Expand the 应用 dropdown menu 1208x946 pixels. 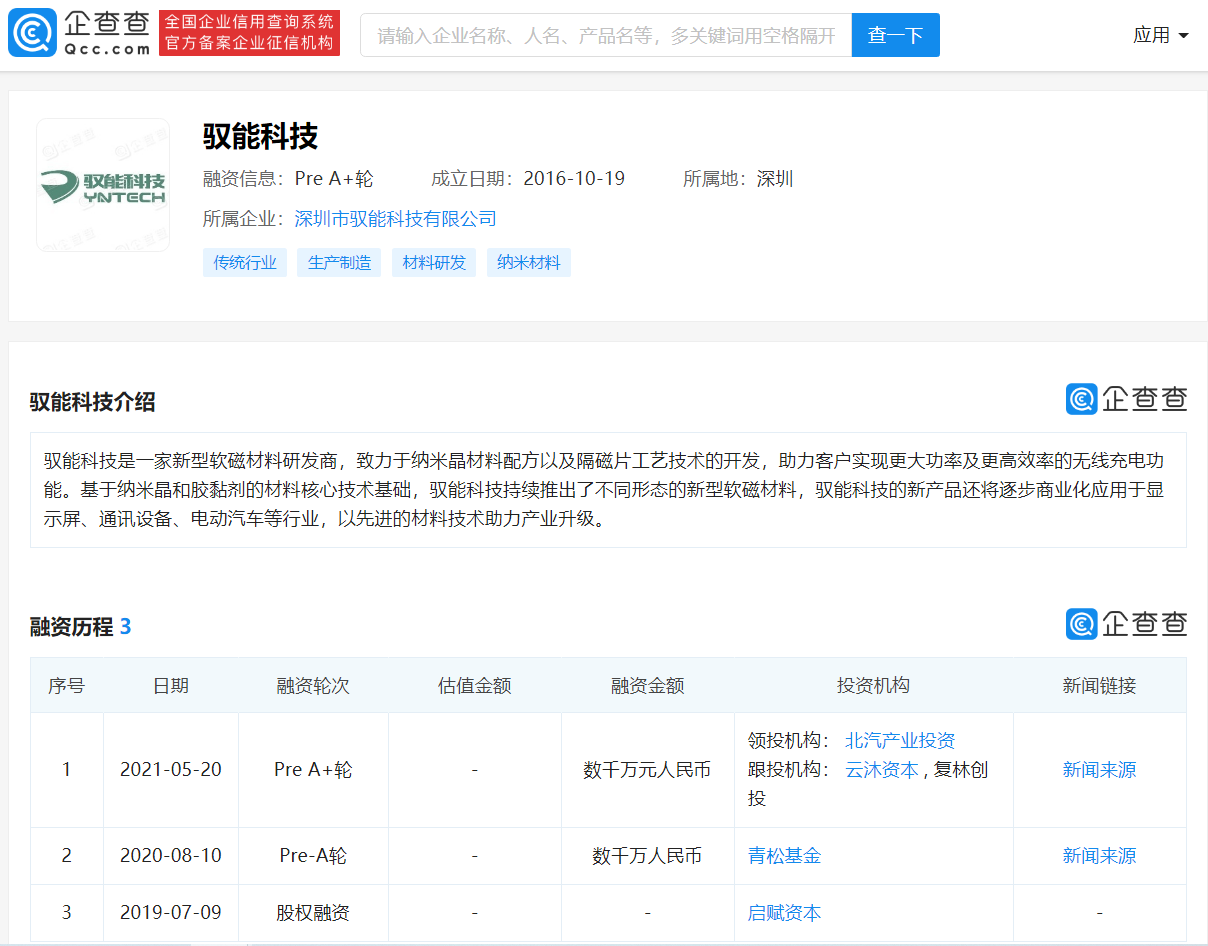(1160, 35)
